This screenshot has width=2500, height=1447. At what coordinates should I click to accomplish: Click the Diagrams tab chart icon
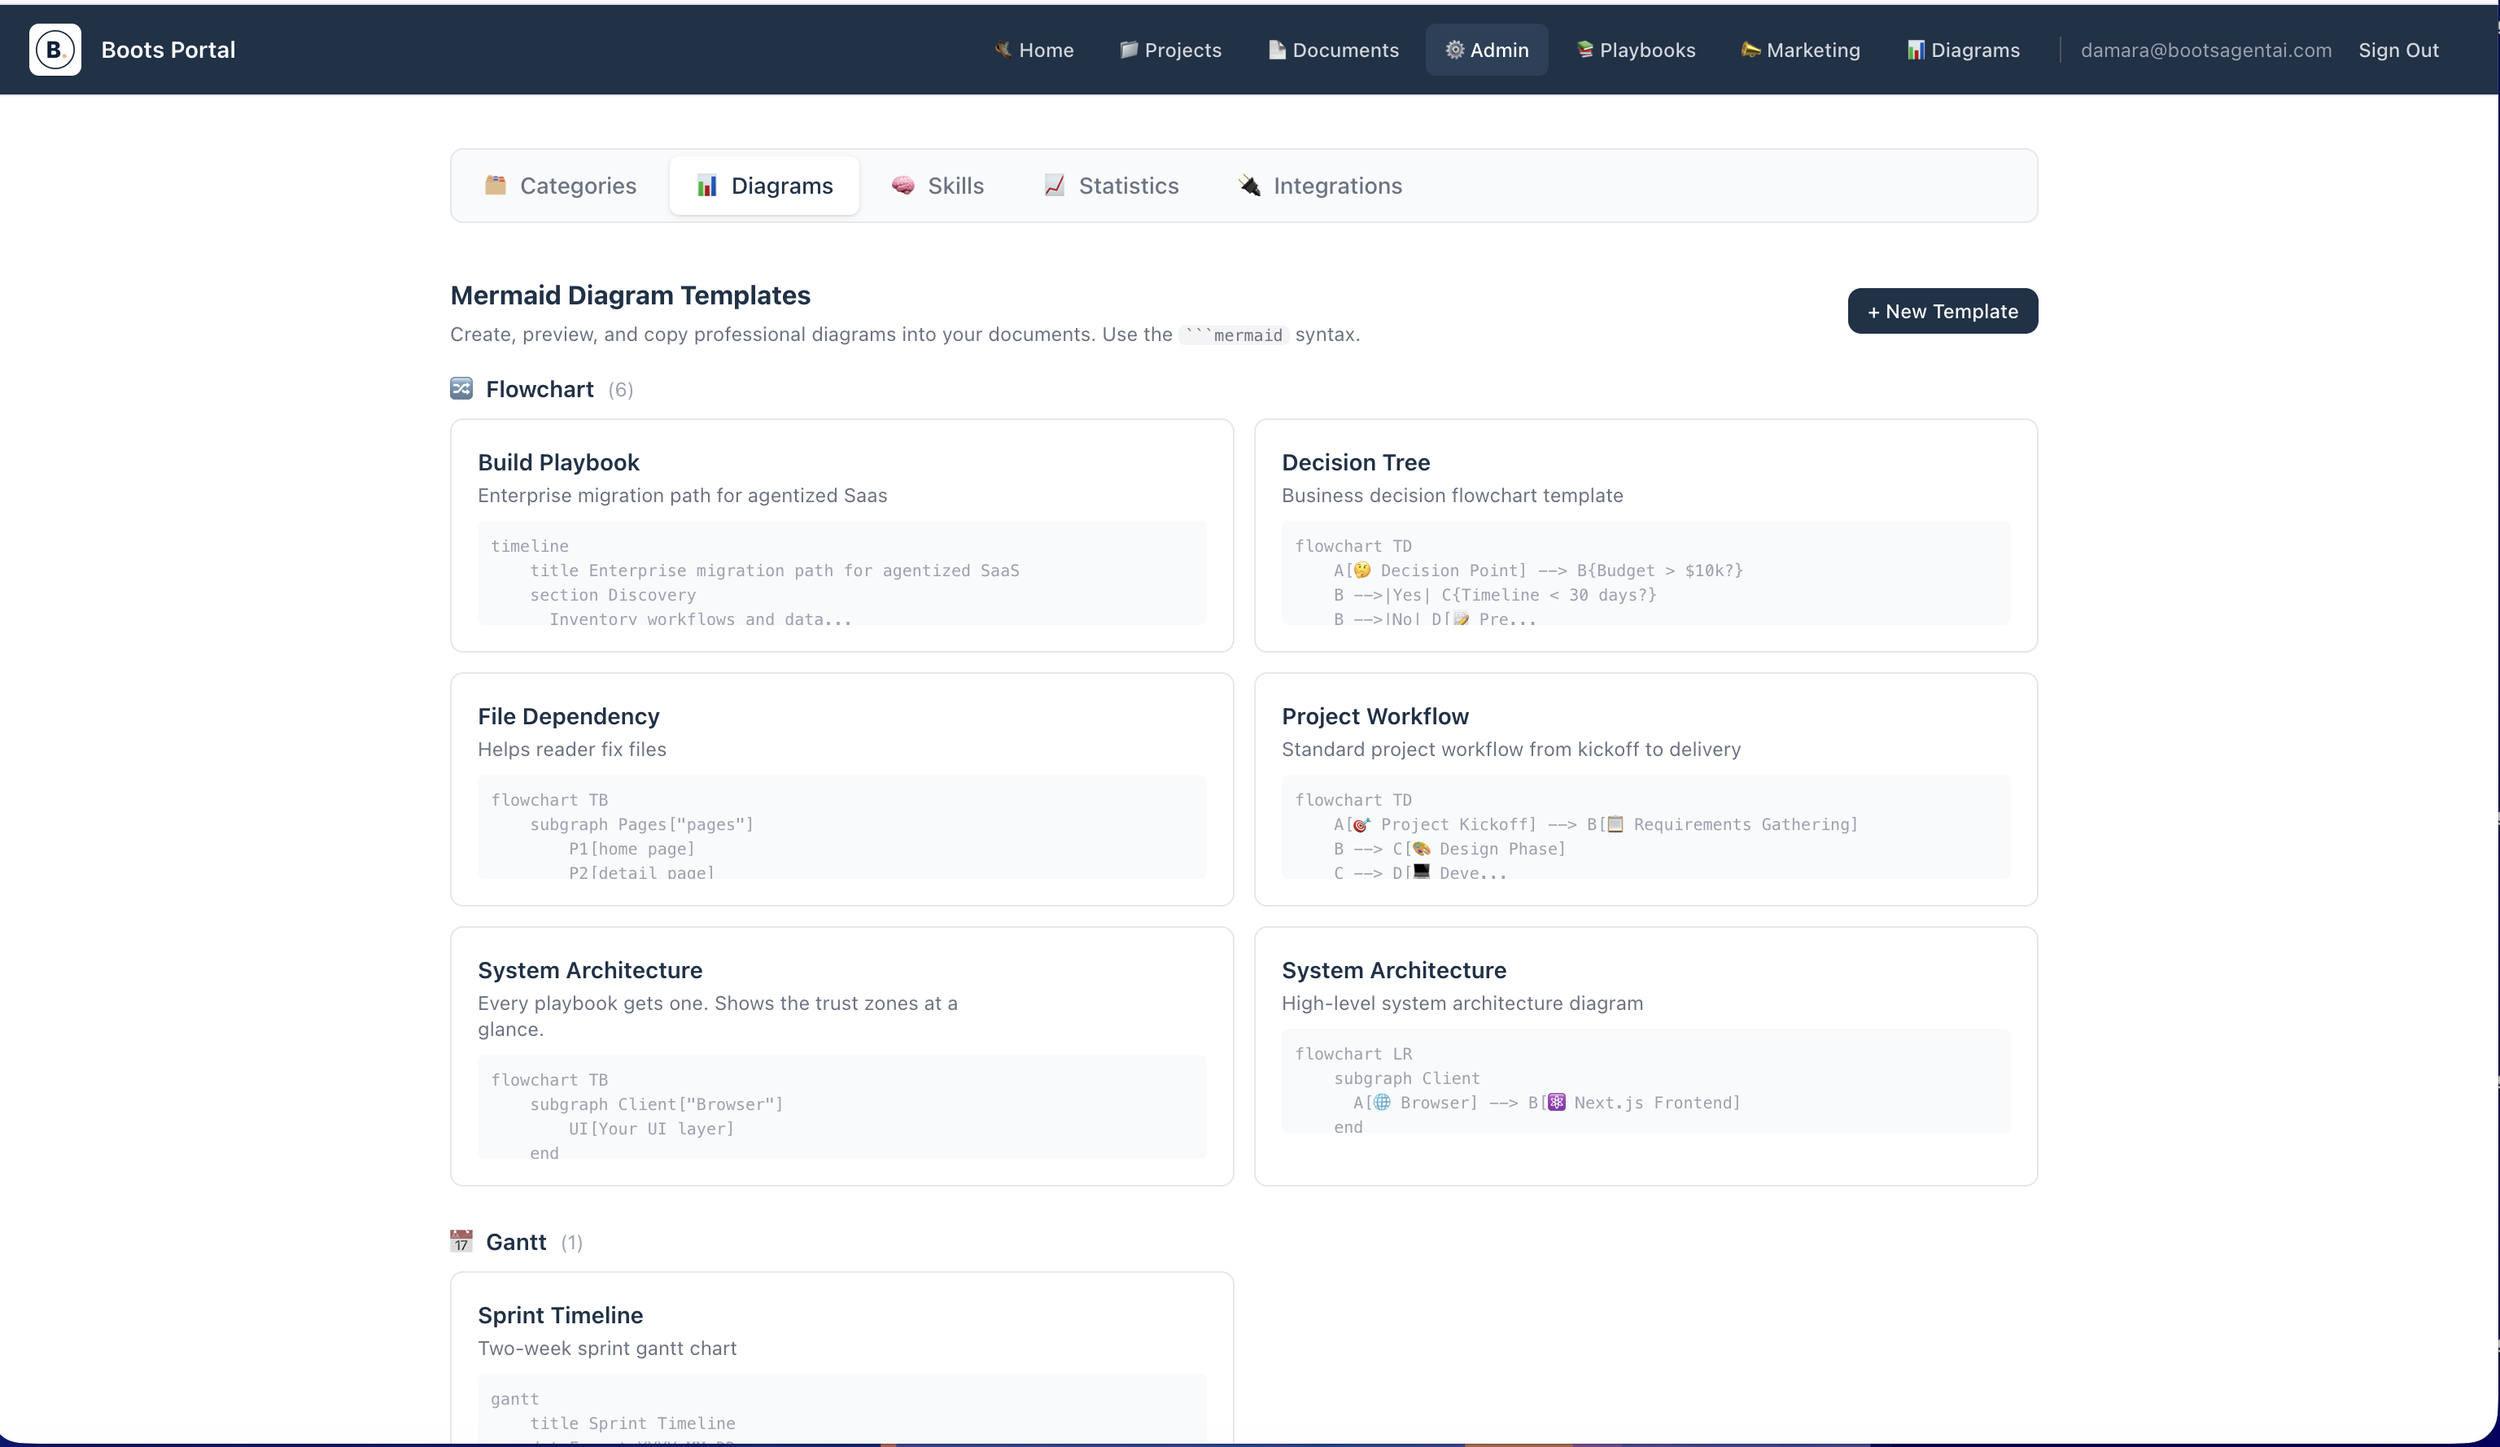707,185
